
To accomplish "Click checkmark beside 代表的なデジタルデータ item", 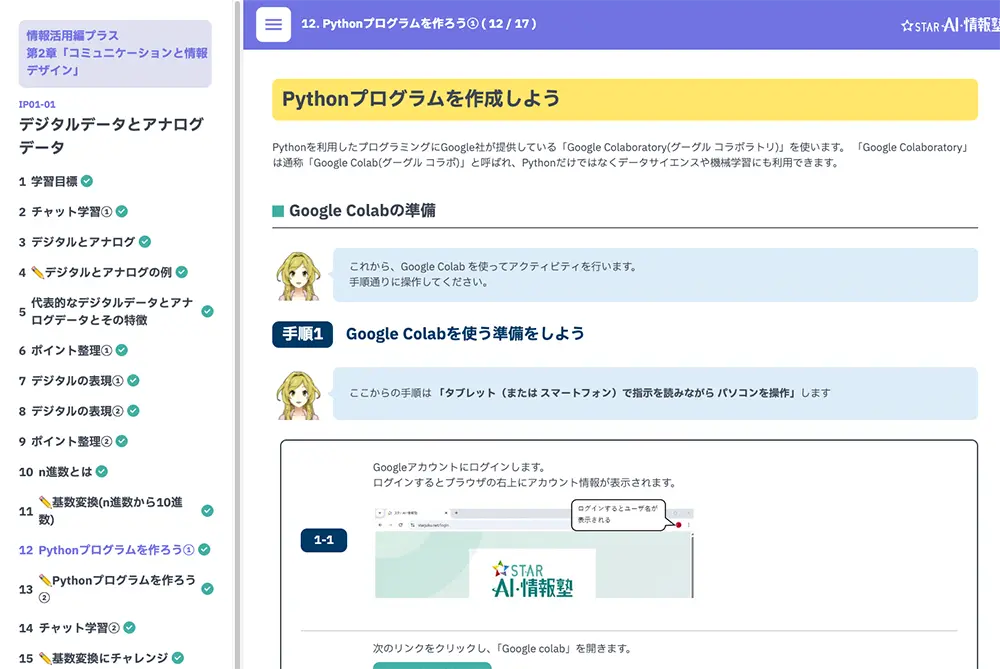I will coord(207,311).
